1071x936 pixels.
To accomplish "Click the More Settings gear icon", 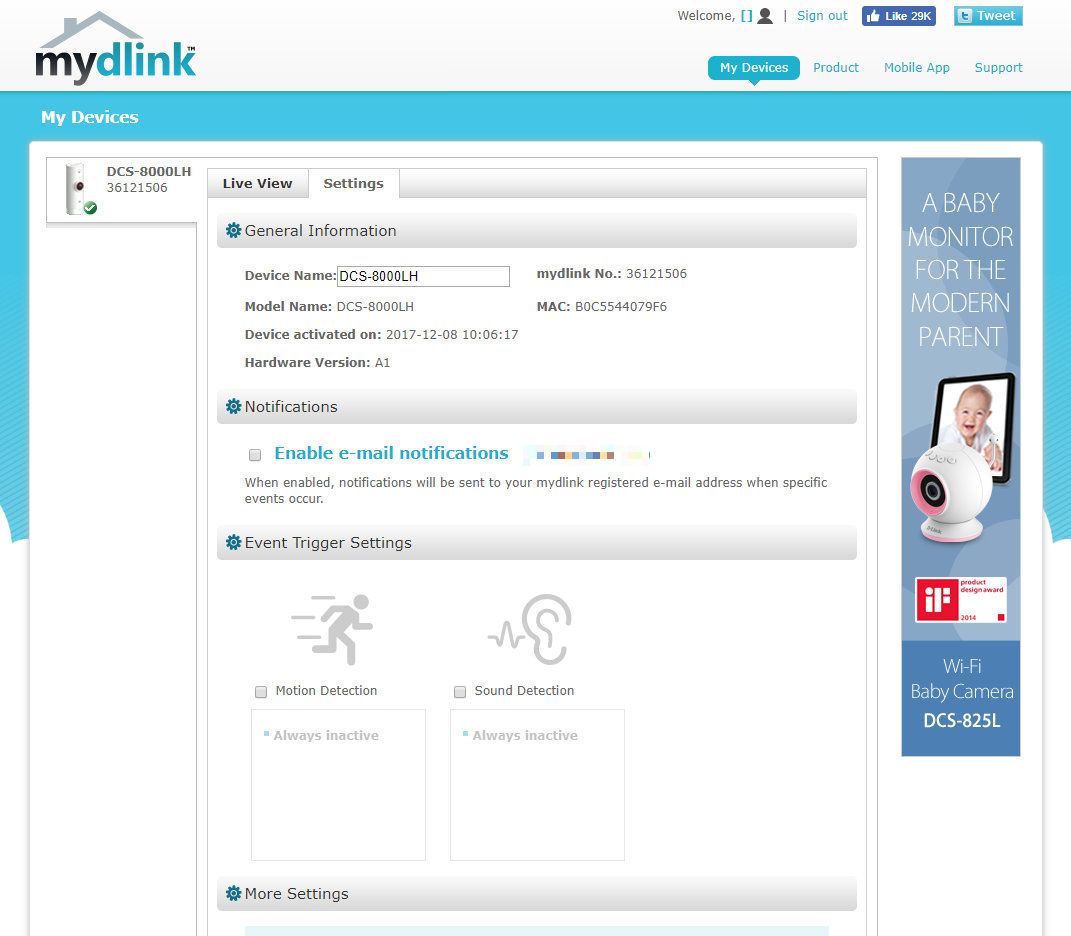I will 233,894.
